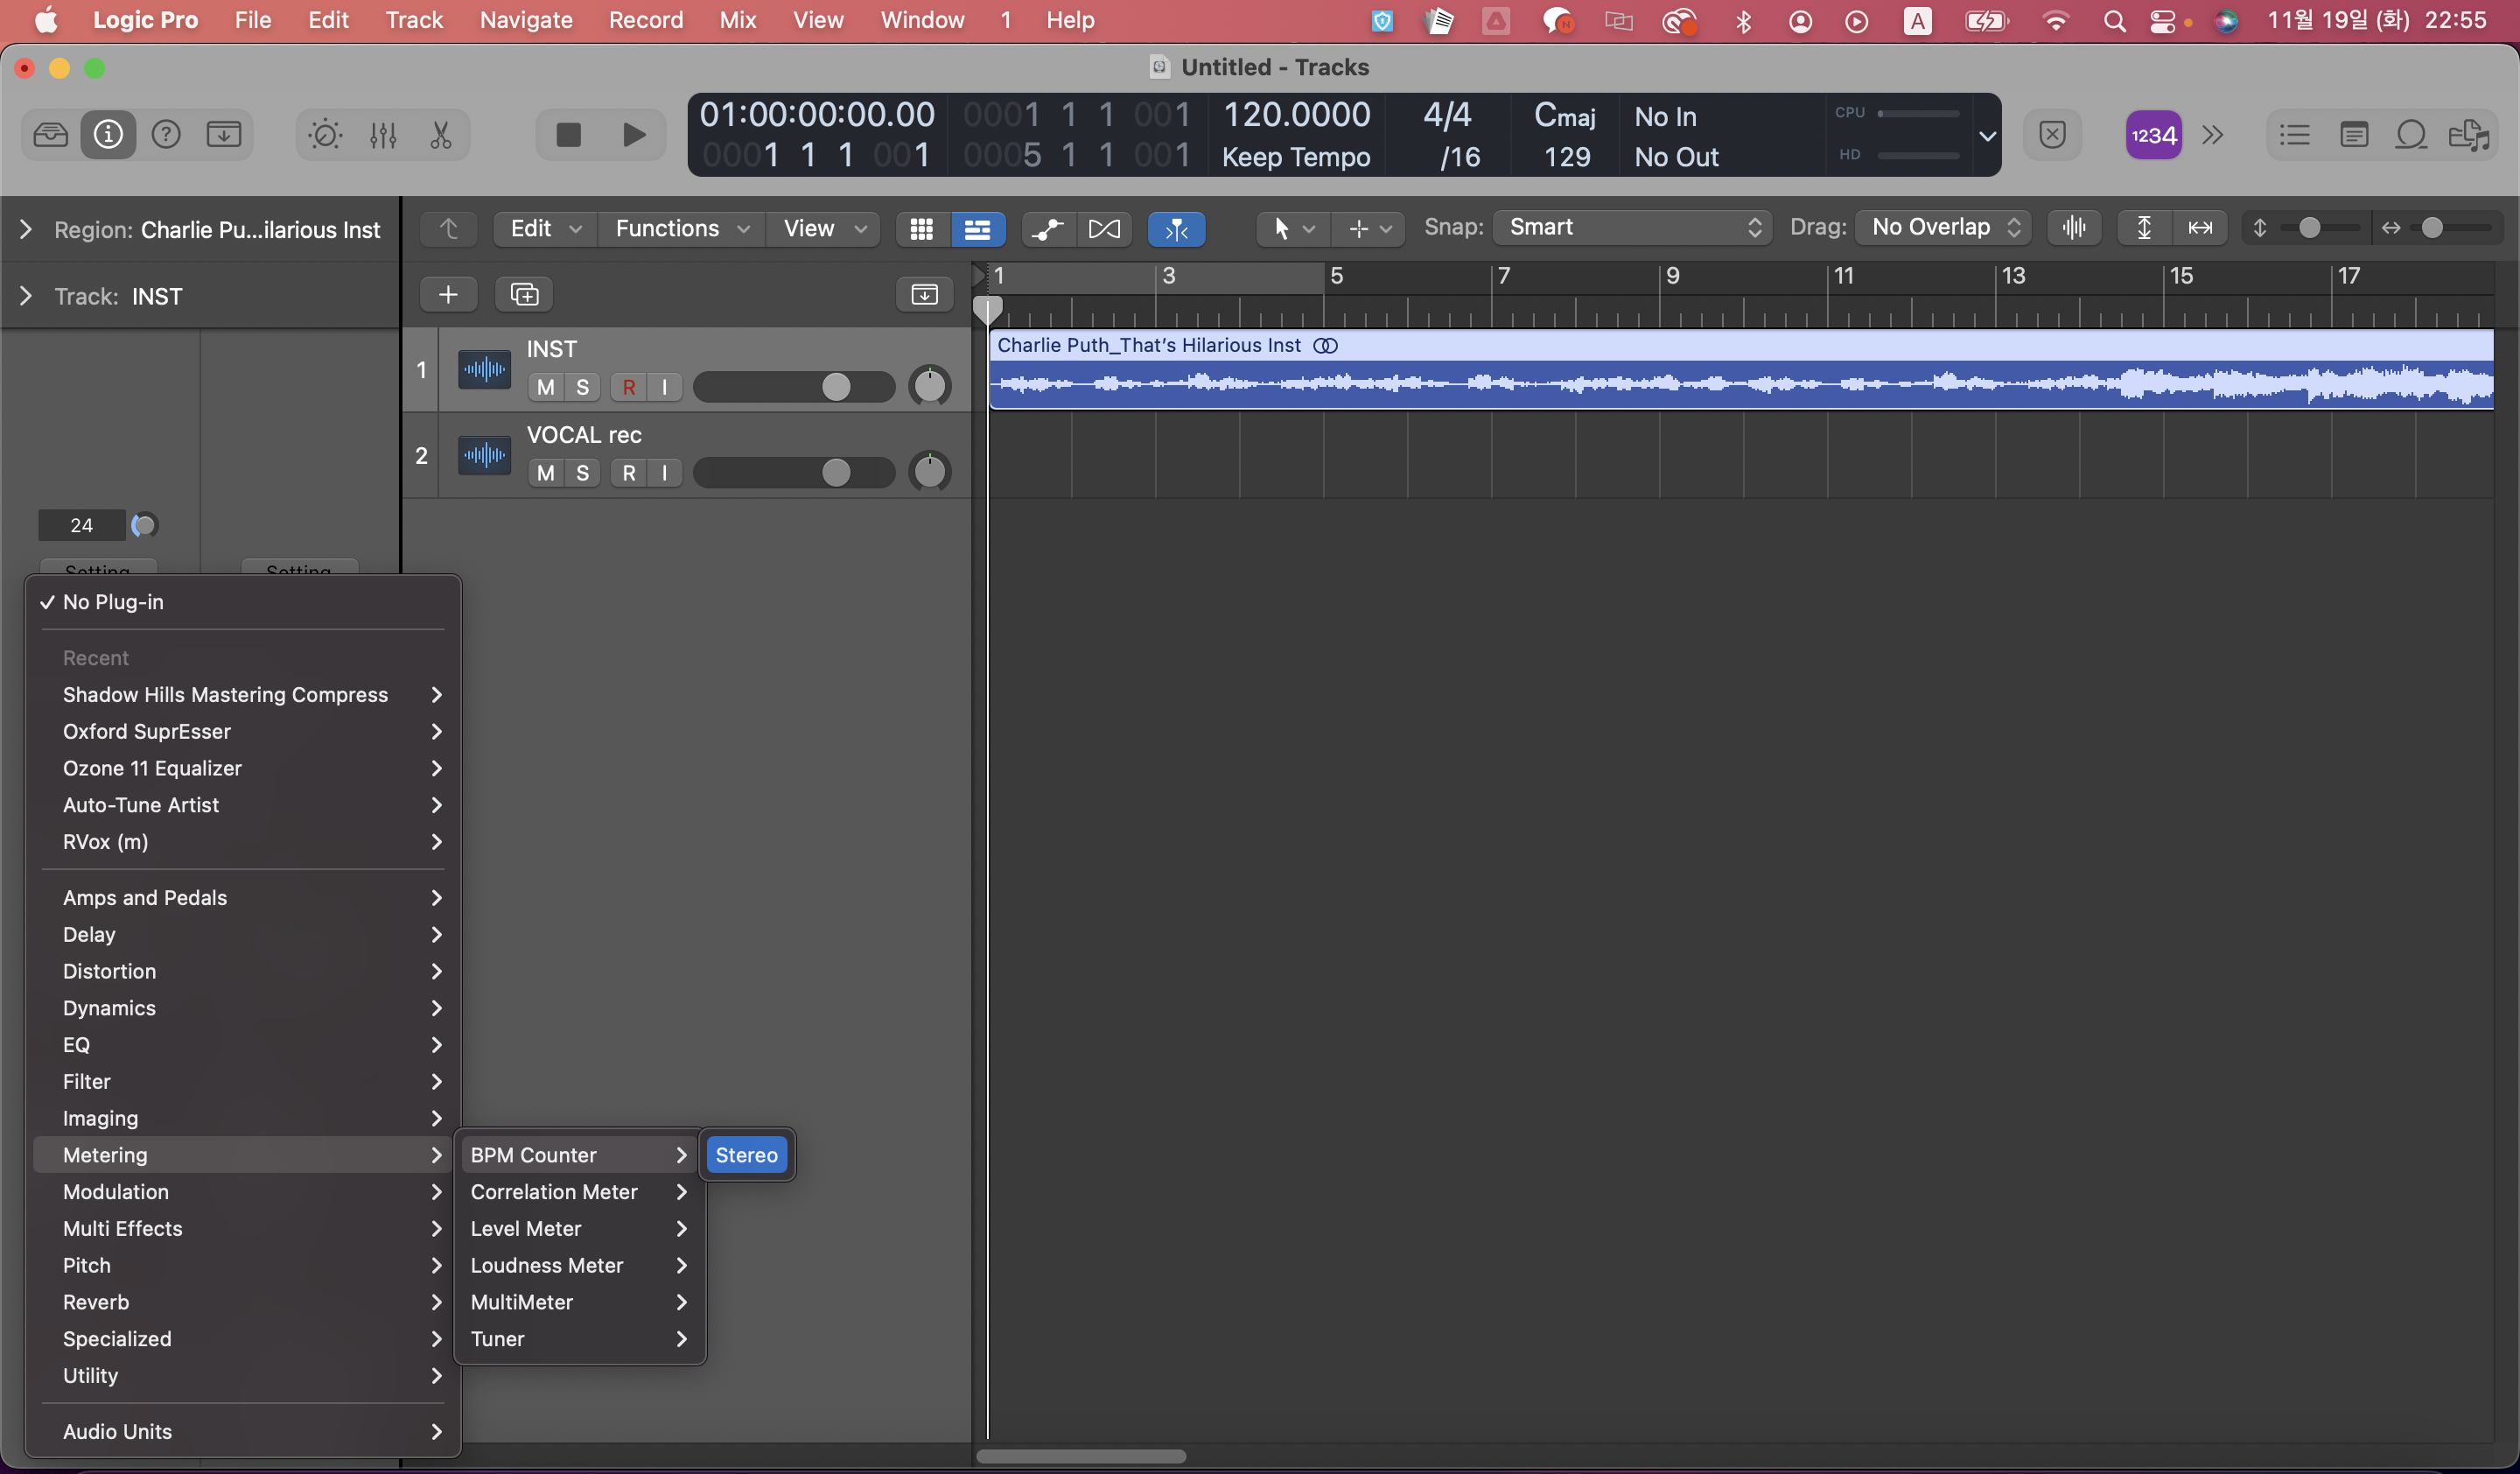Click the scissors Editors icon
The height and width of the screenshot is (1474, 2520).
coord(440,134)
